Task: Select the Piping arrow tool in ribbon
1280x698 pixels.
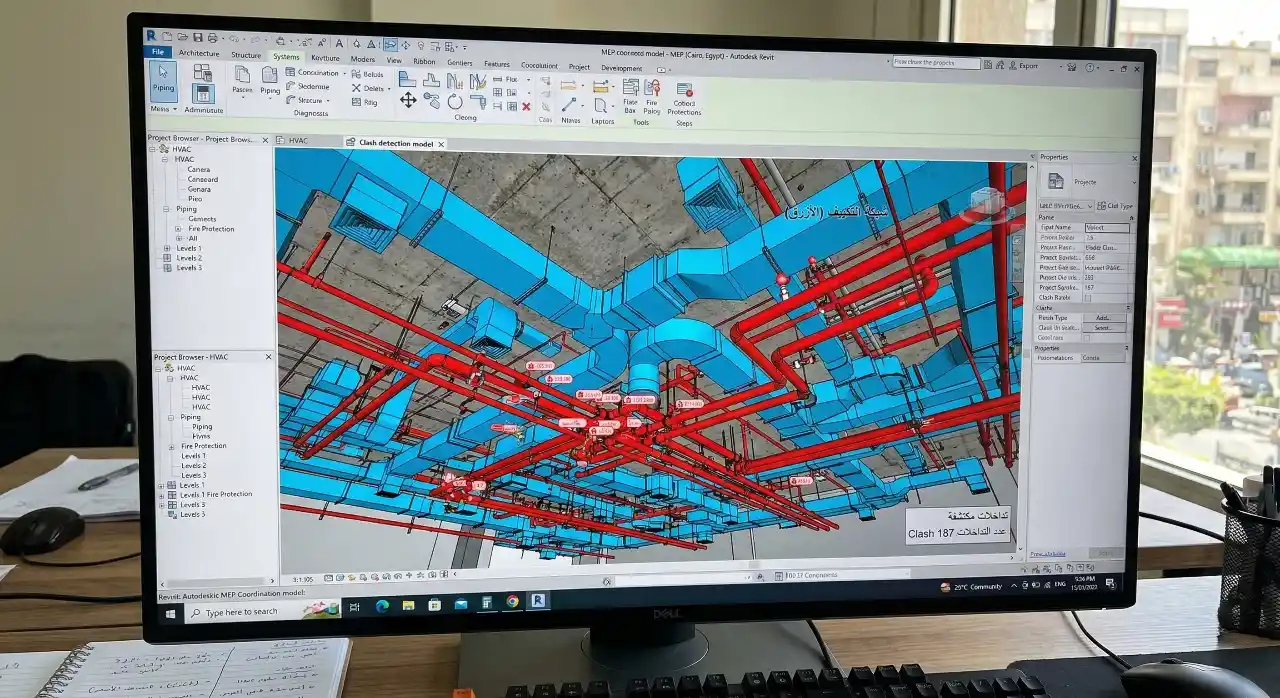Action: point(163,78)
